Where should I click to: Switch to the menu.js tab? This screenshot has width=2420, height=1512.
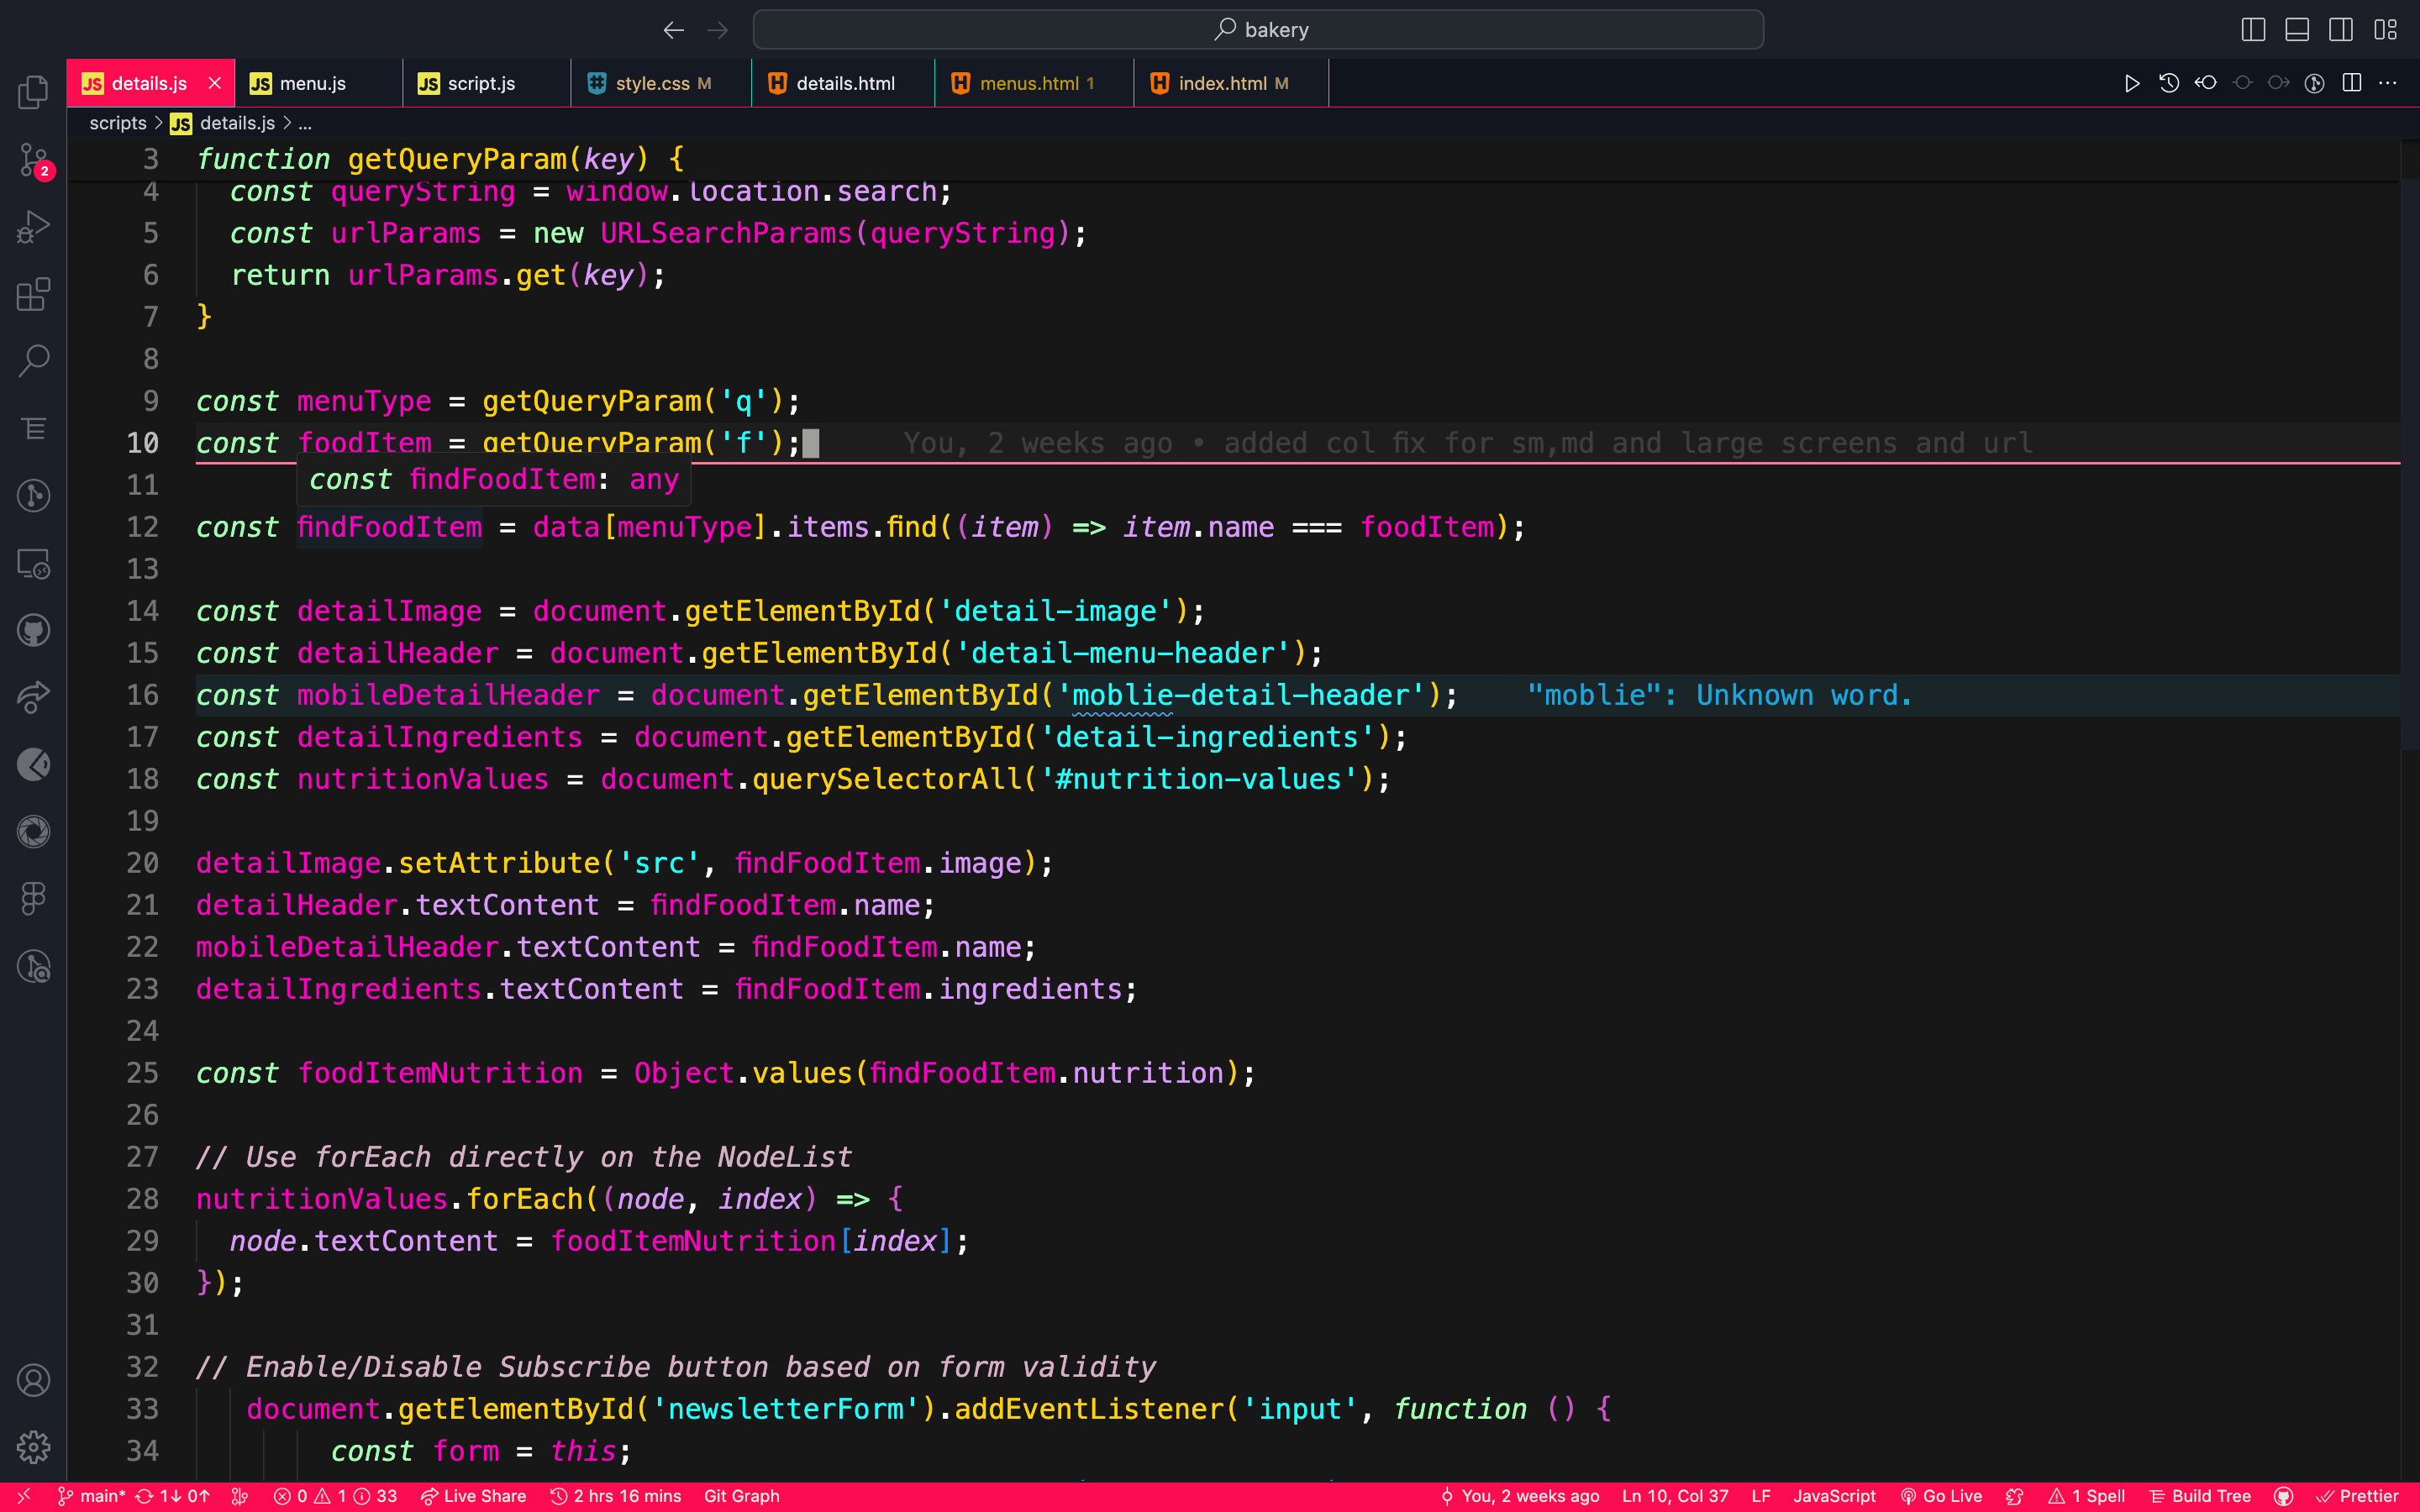[318, 83]
